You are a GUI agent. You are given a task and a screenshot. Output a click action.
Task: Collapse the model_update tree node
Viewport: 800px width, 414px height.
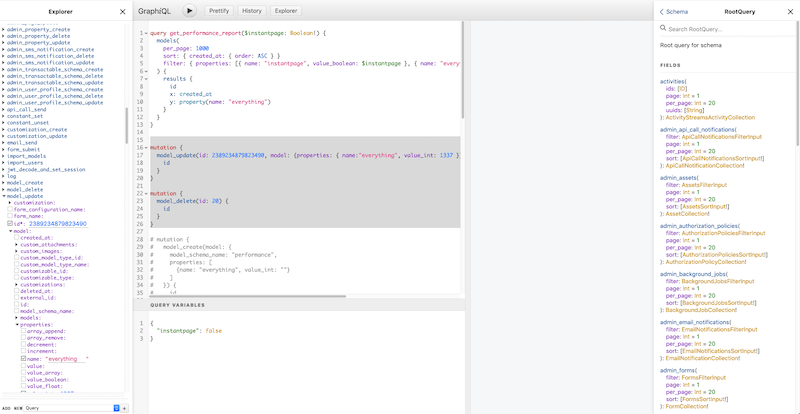pyautogui.click(x=4, y=195)
